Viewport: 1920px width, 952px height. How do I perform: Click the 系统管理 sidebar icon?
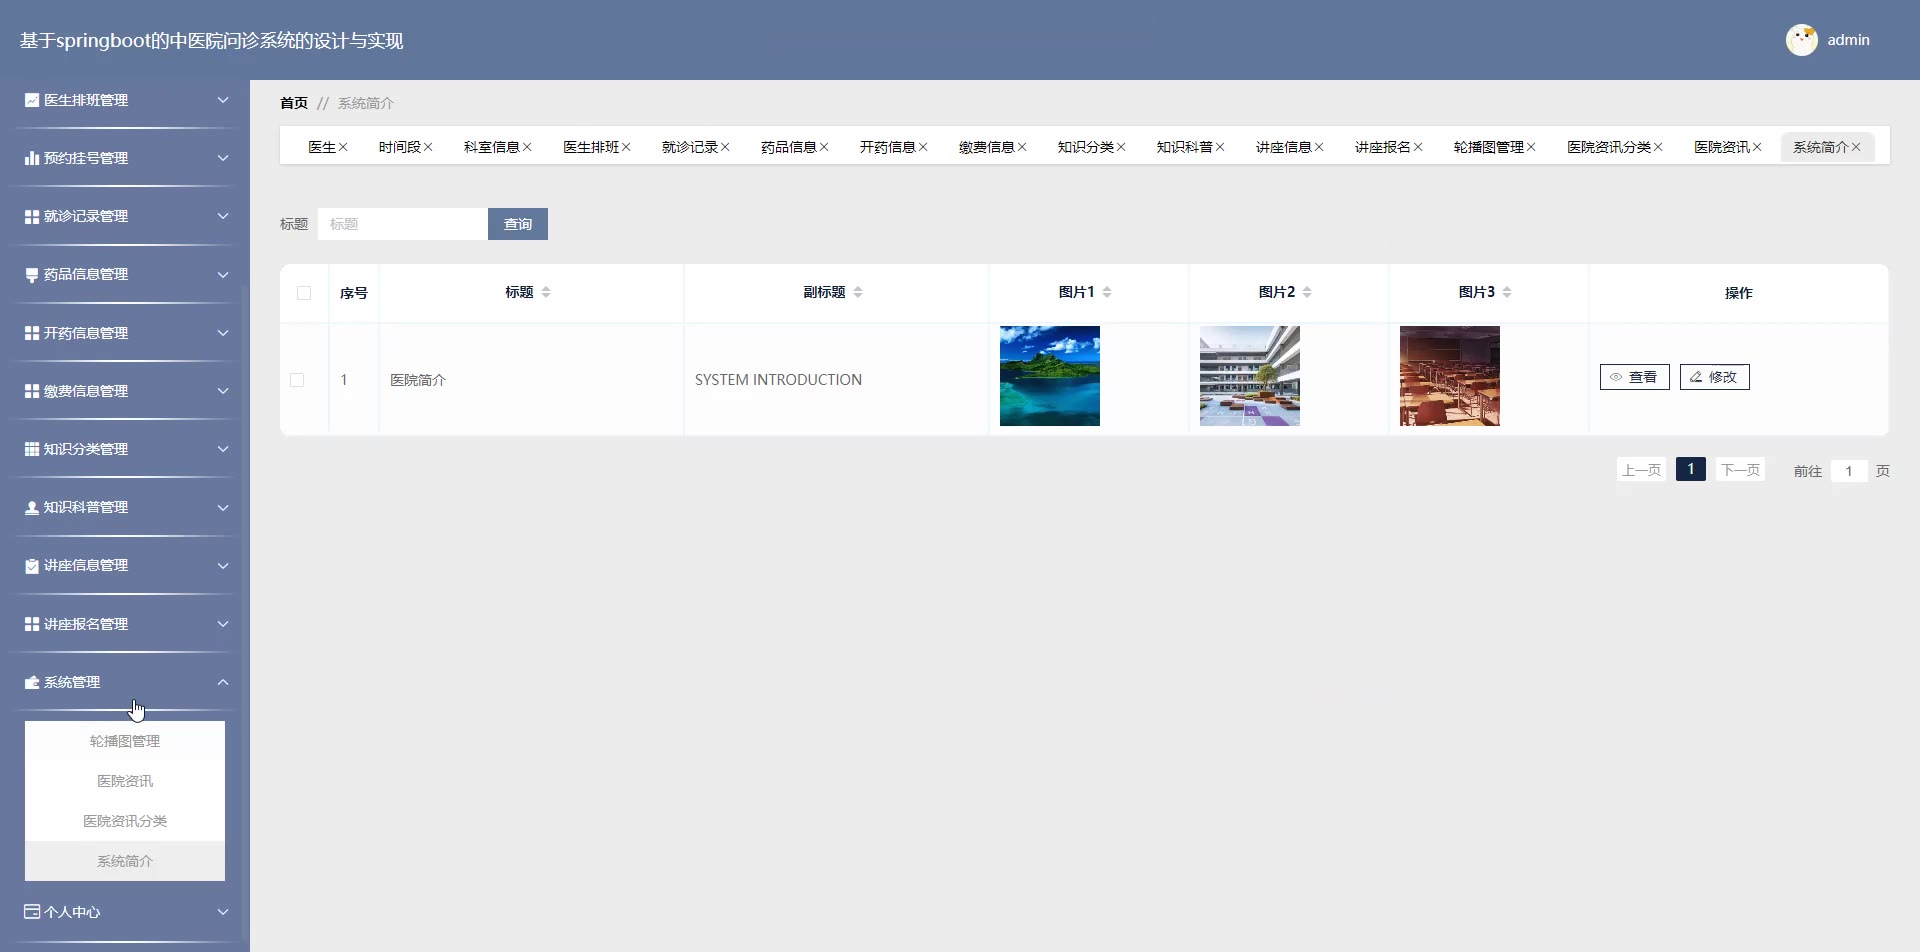click(x=32, y=682)
